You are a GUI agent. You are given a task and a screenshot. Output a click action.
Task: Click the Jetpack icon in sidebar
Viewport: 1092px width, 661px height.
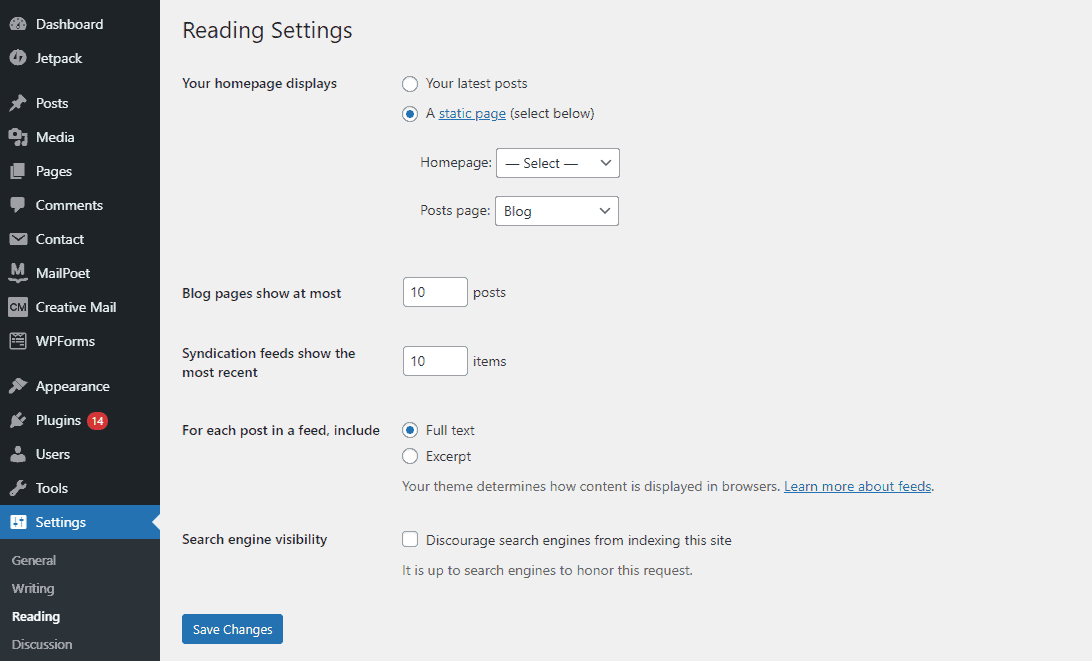pyautogui.click(x=18, y=58)
